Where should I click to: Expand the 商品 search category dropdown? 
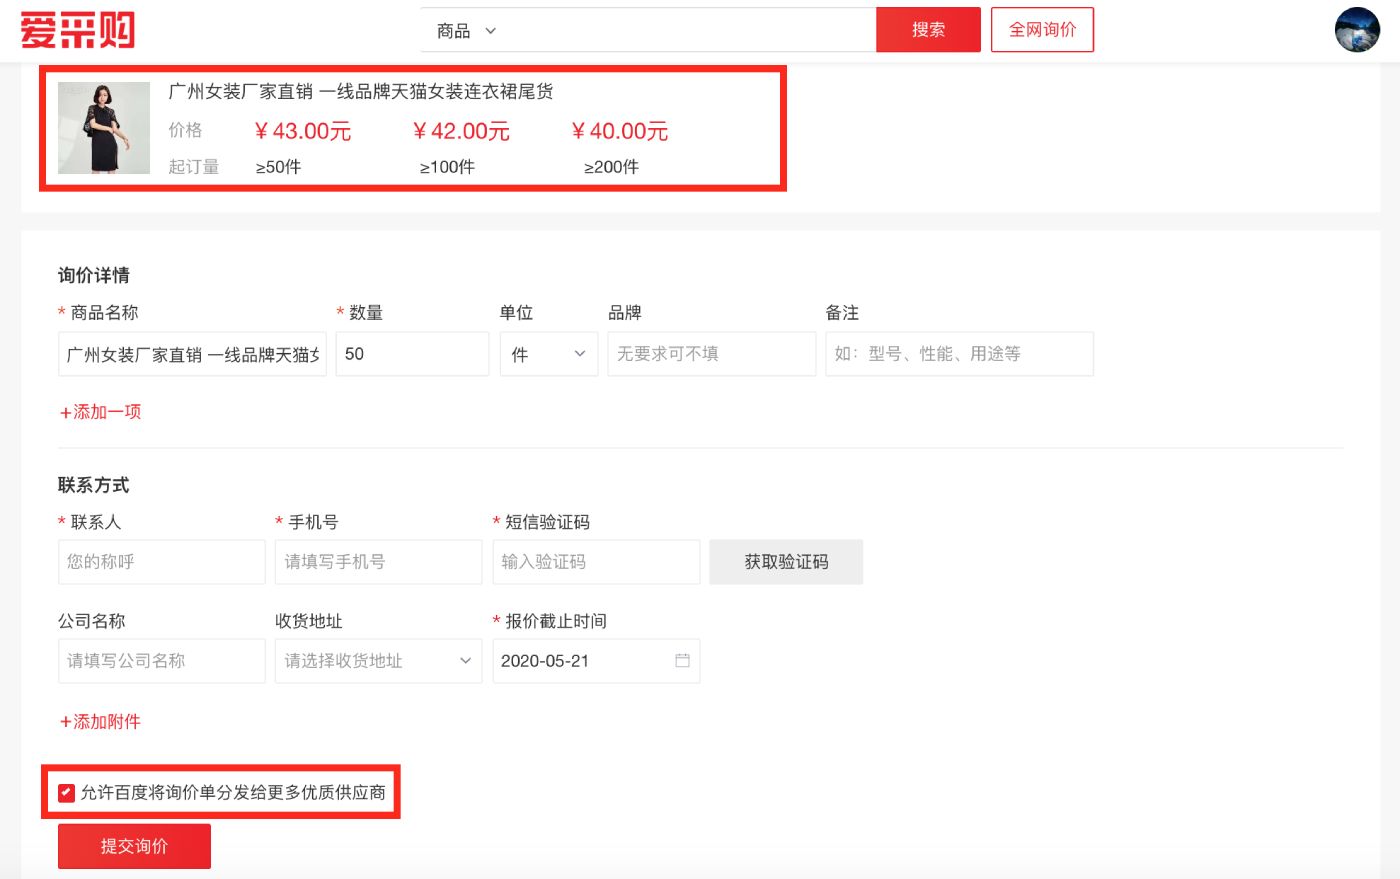(467, 31)
